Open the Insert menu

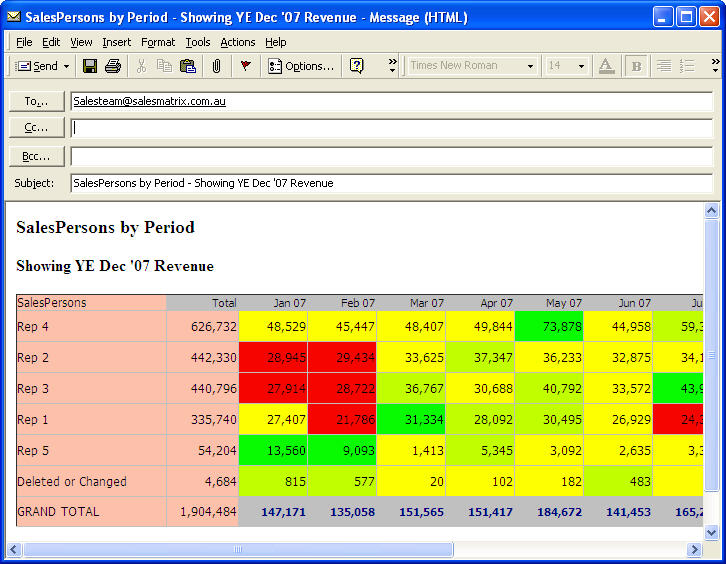(116, 42)
